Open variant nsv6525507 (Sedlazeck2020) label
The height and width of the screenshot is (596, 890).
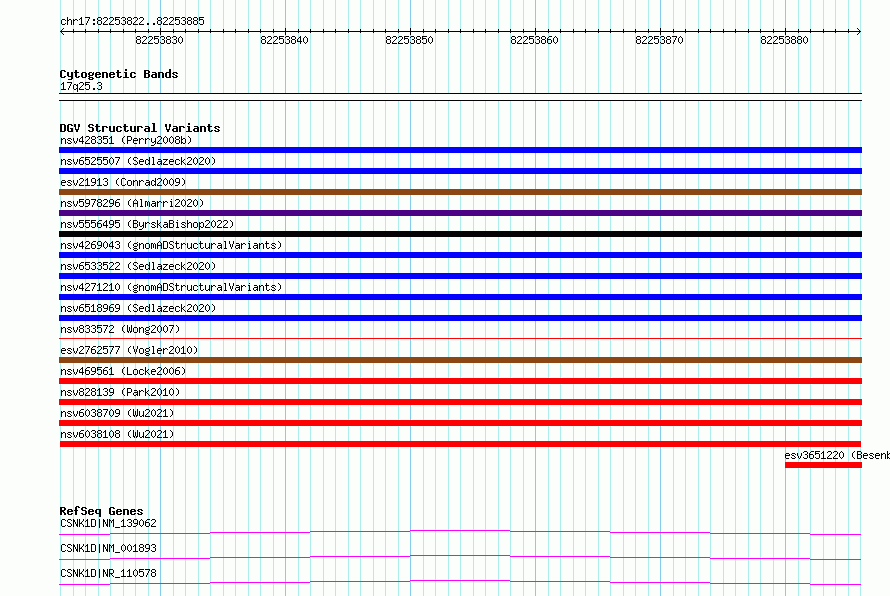pyautogui.click(x=138, y=161)
